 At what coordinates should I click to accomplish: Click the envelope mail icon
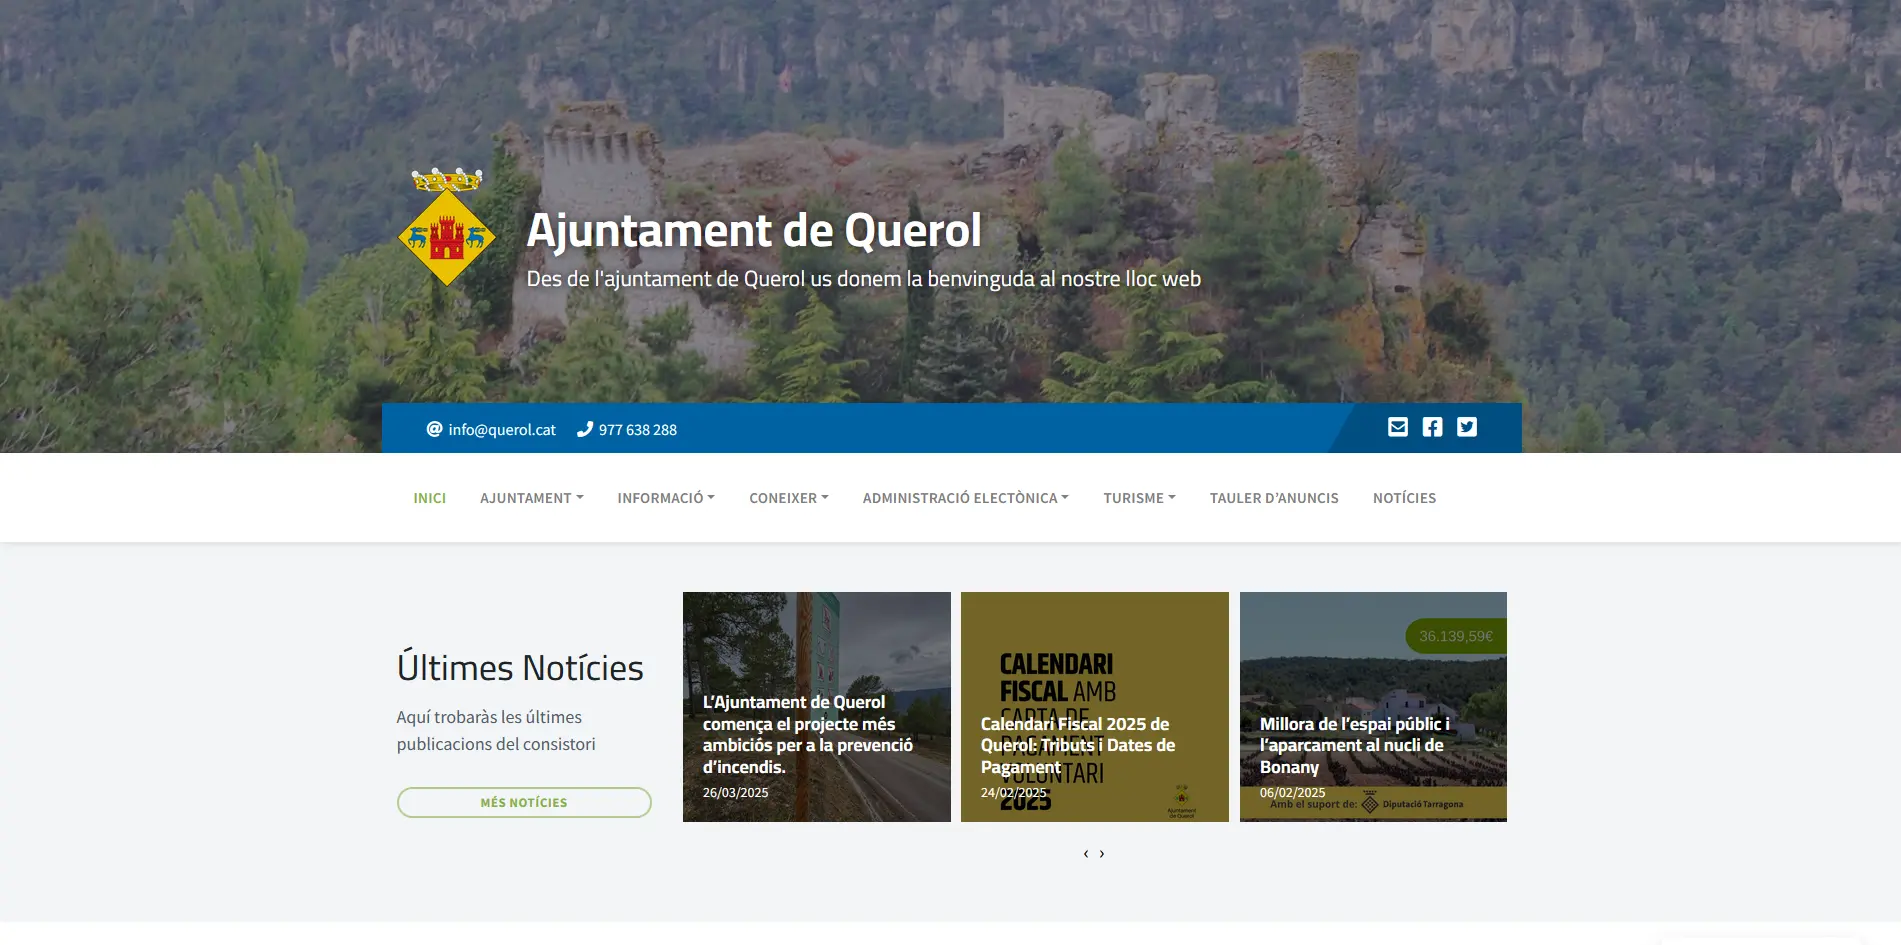(x=1397, y=427)
